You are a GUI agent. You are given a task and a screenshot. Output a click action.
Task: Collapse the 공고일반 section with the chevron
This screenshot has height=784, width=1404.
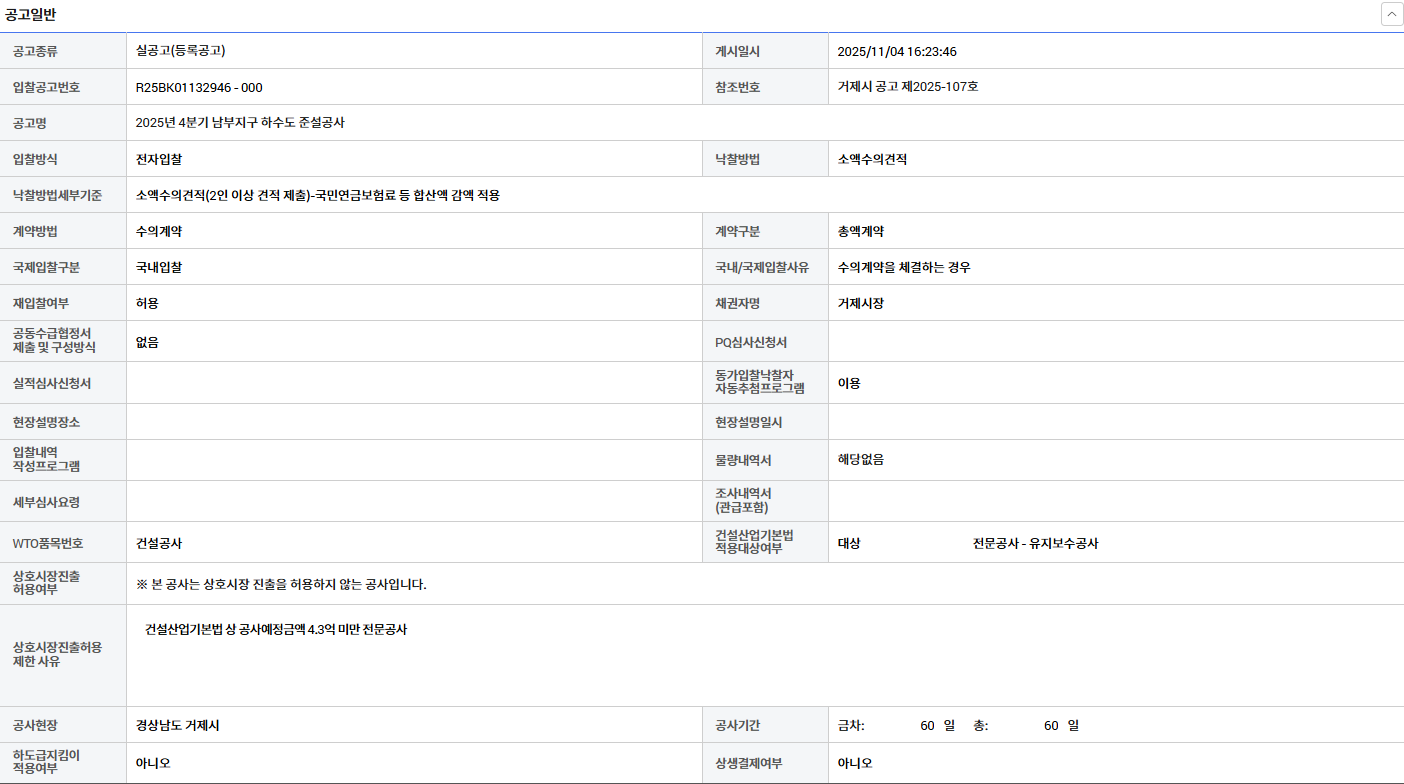point(1391,14)
